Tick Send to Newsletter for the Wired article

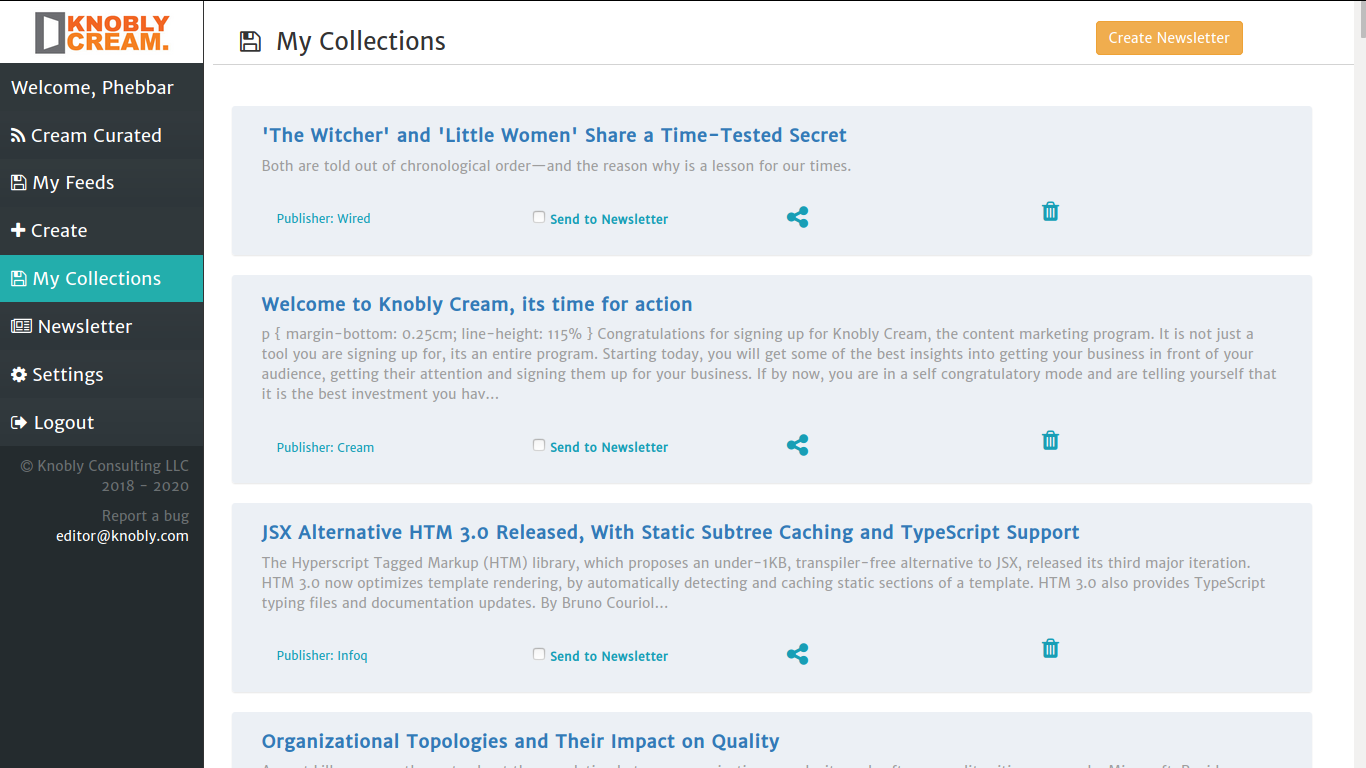point(539,217)
